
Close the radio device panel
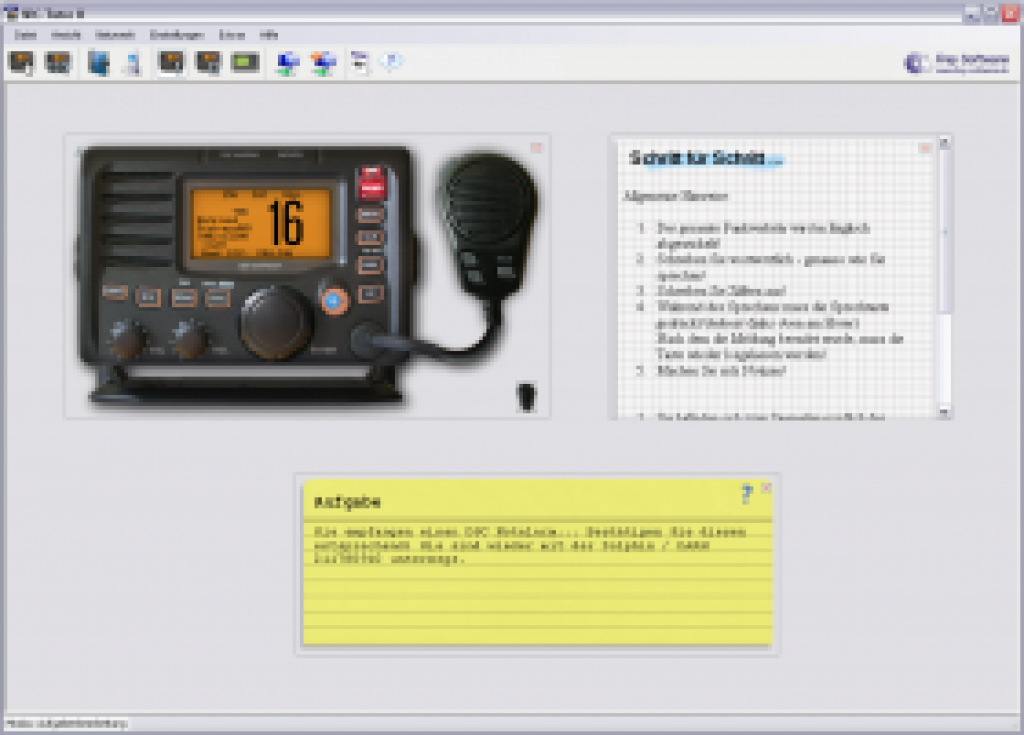click(x=536, y=148)
